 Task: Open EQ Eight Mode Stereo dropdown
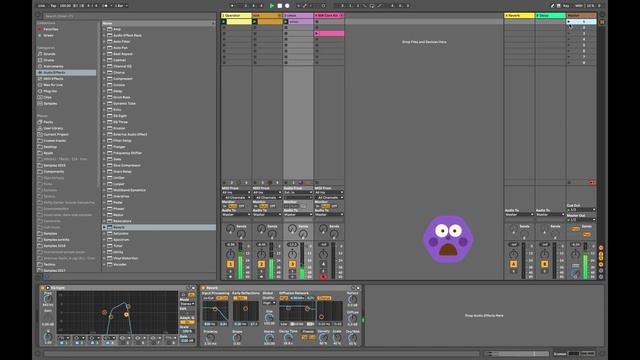point(187,304)
